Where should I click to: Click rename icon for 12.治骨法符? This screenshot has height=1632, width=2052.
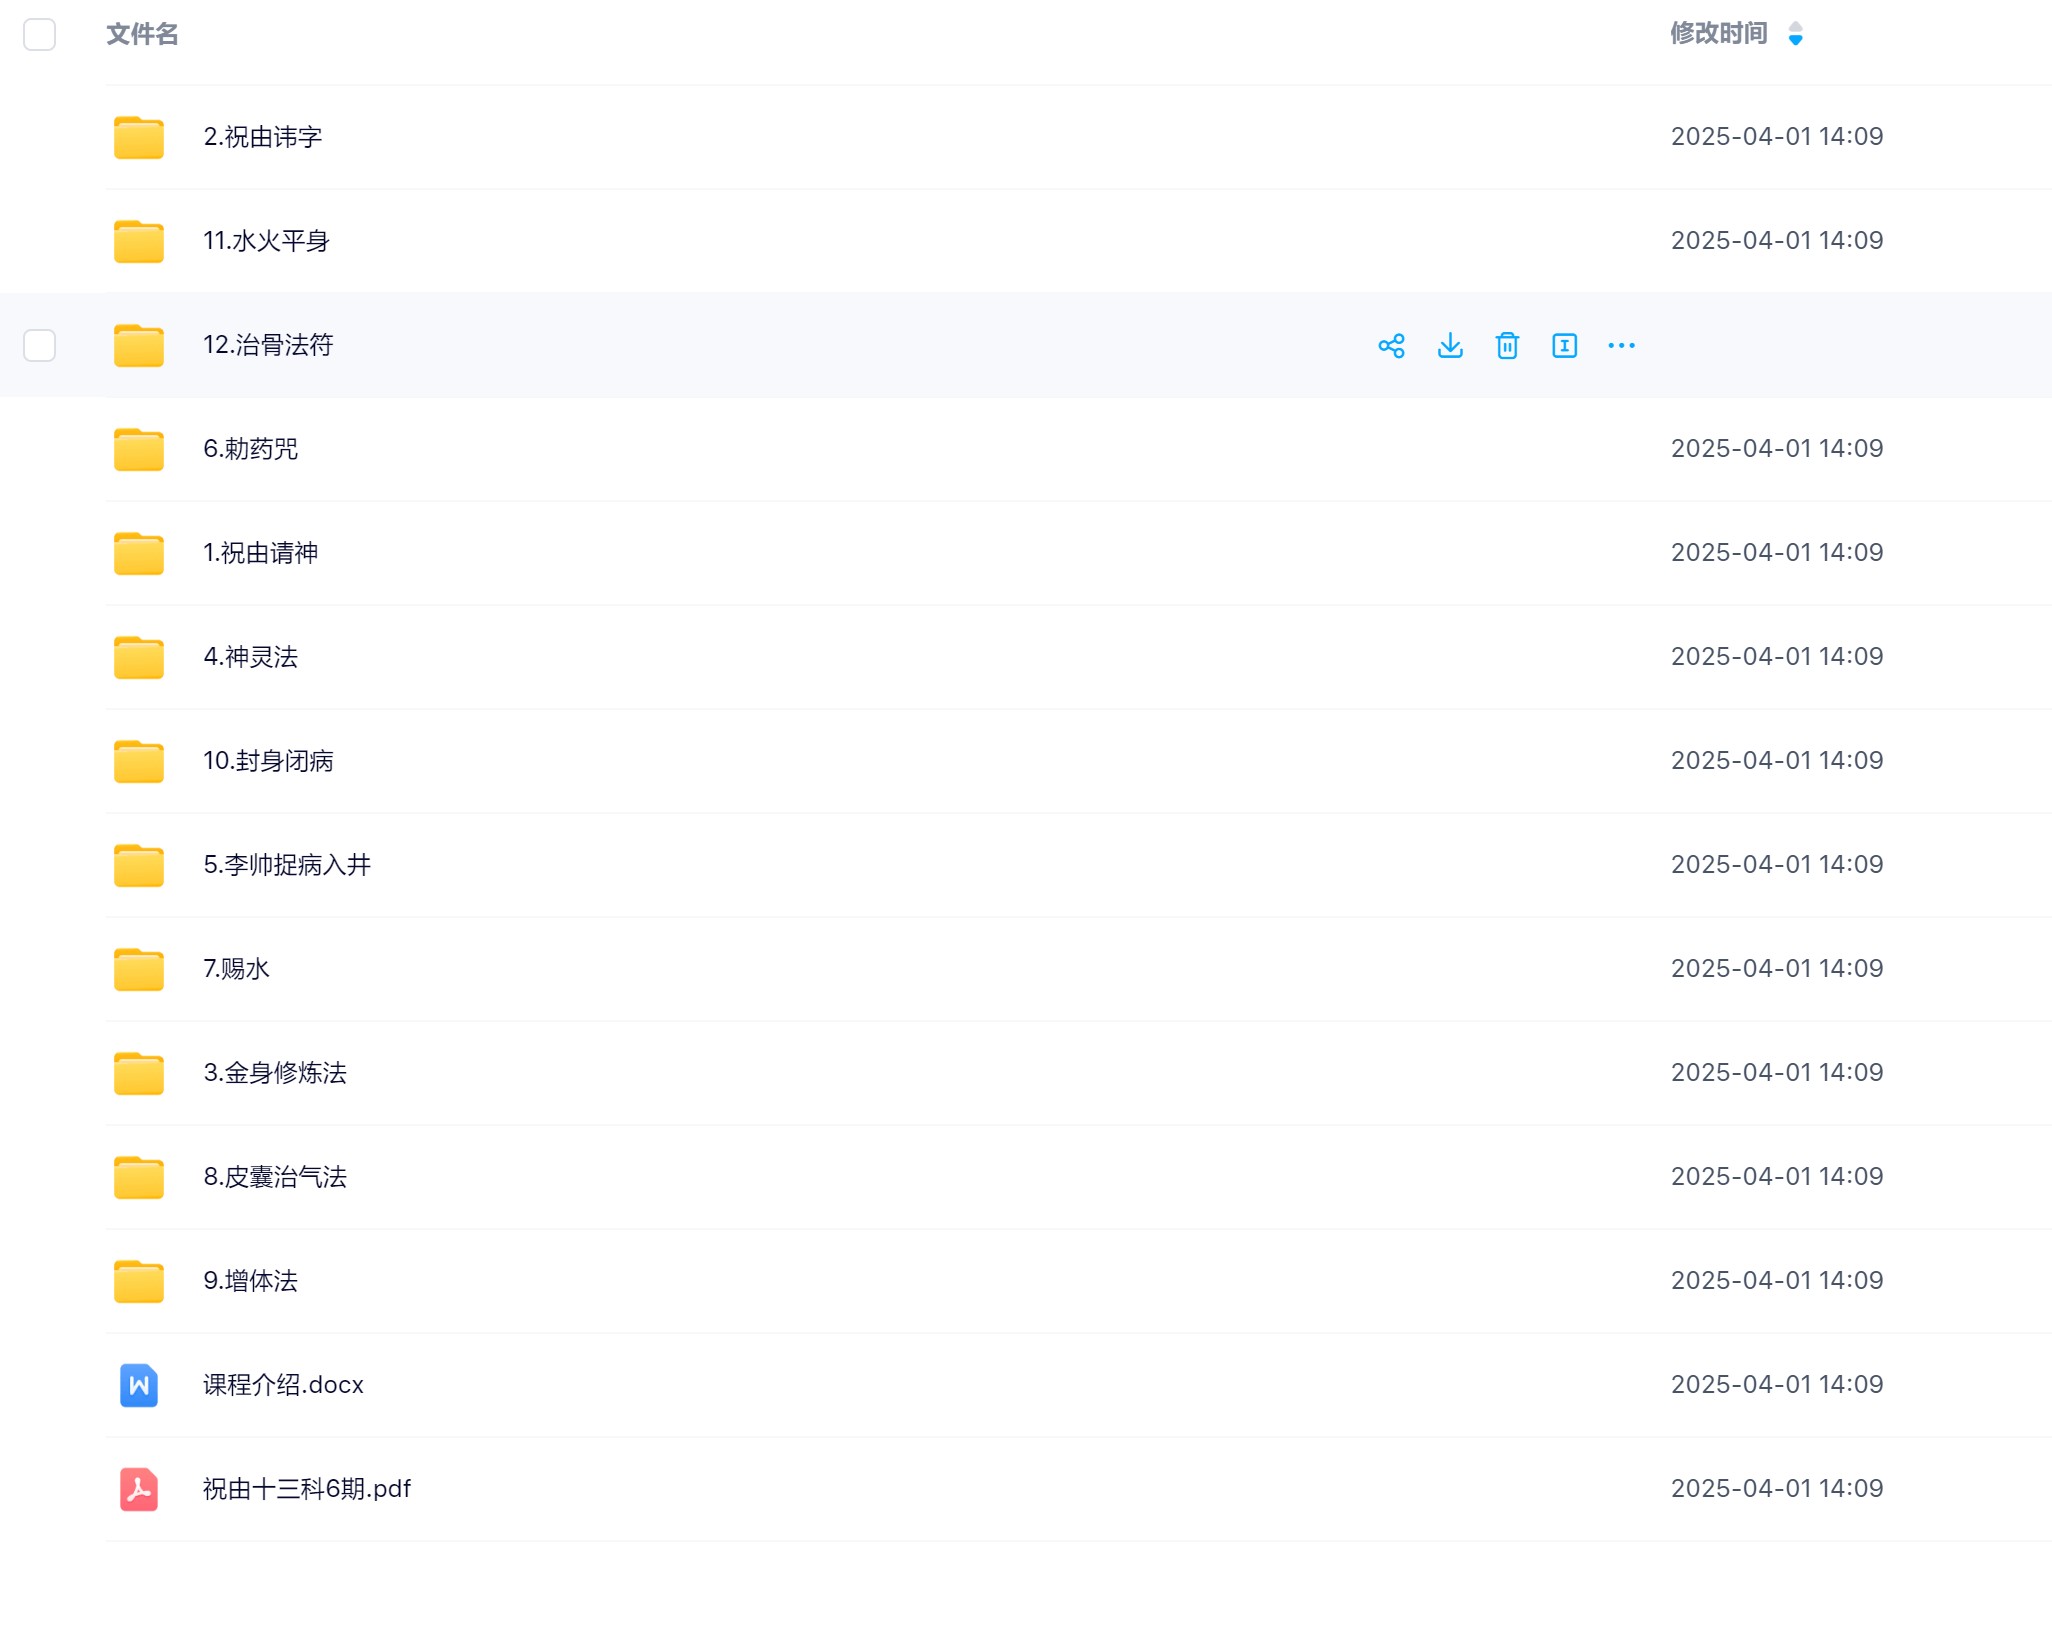point(1564,346)
